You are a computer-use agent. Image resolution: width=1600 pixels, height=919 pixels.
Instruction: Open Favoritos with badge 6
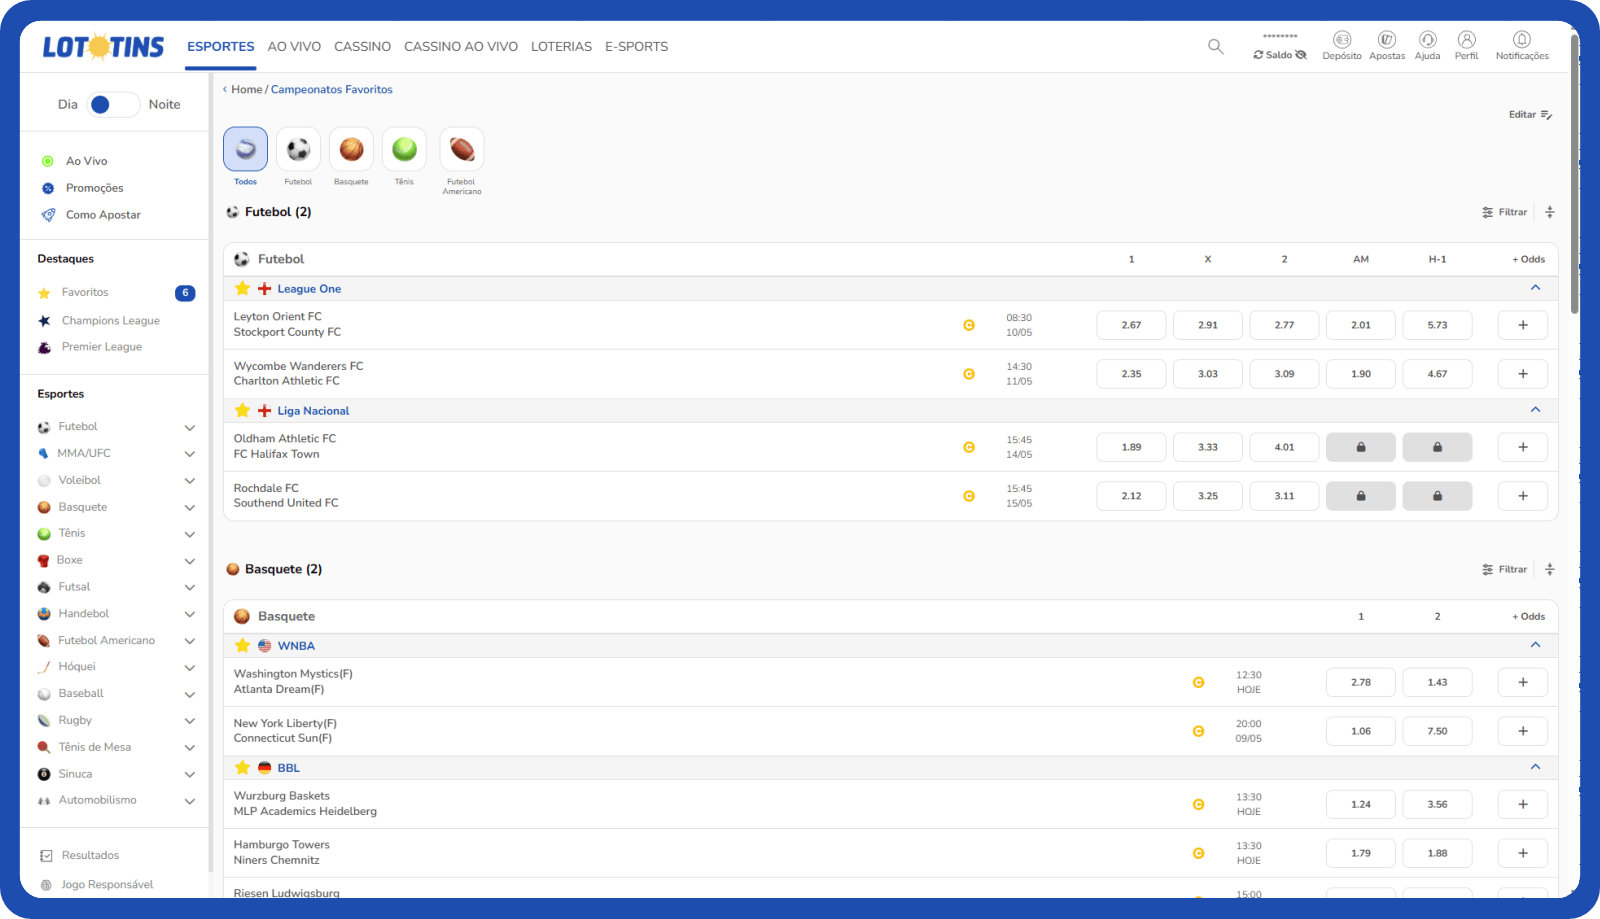coord(116,293)
